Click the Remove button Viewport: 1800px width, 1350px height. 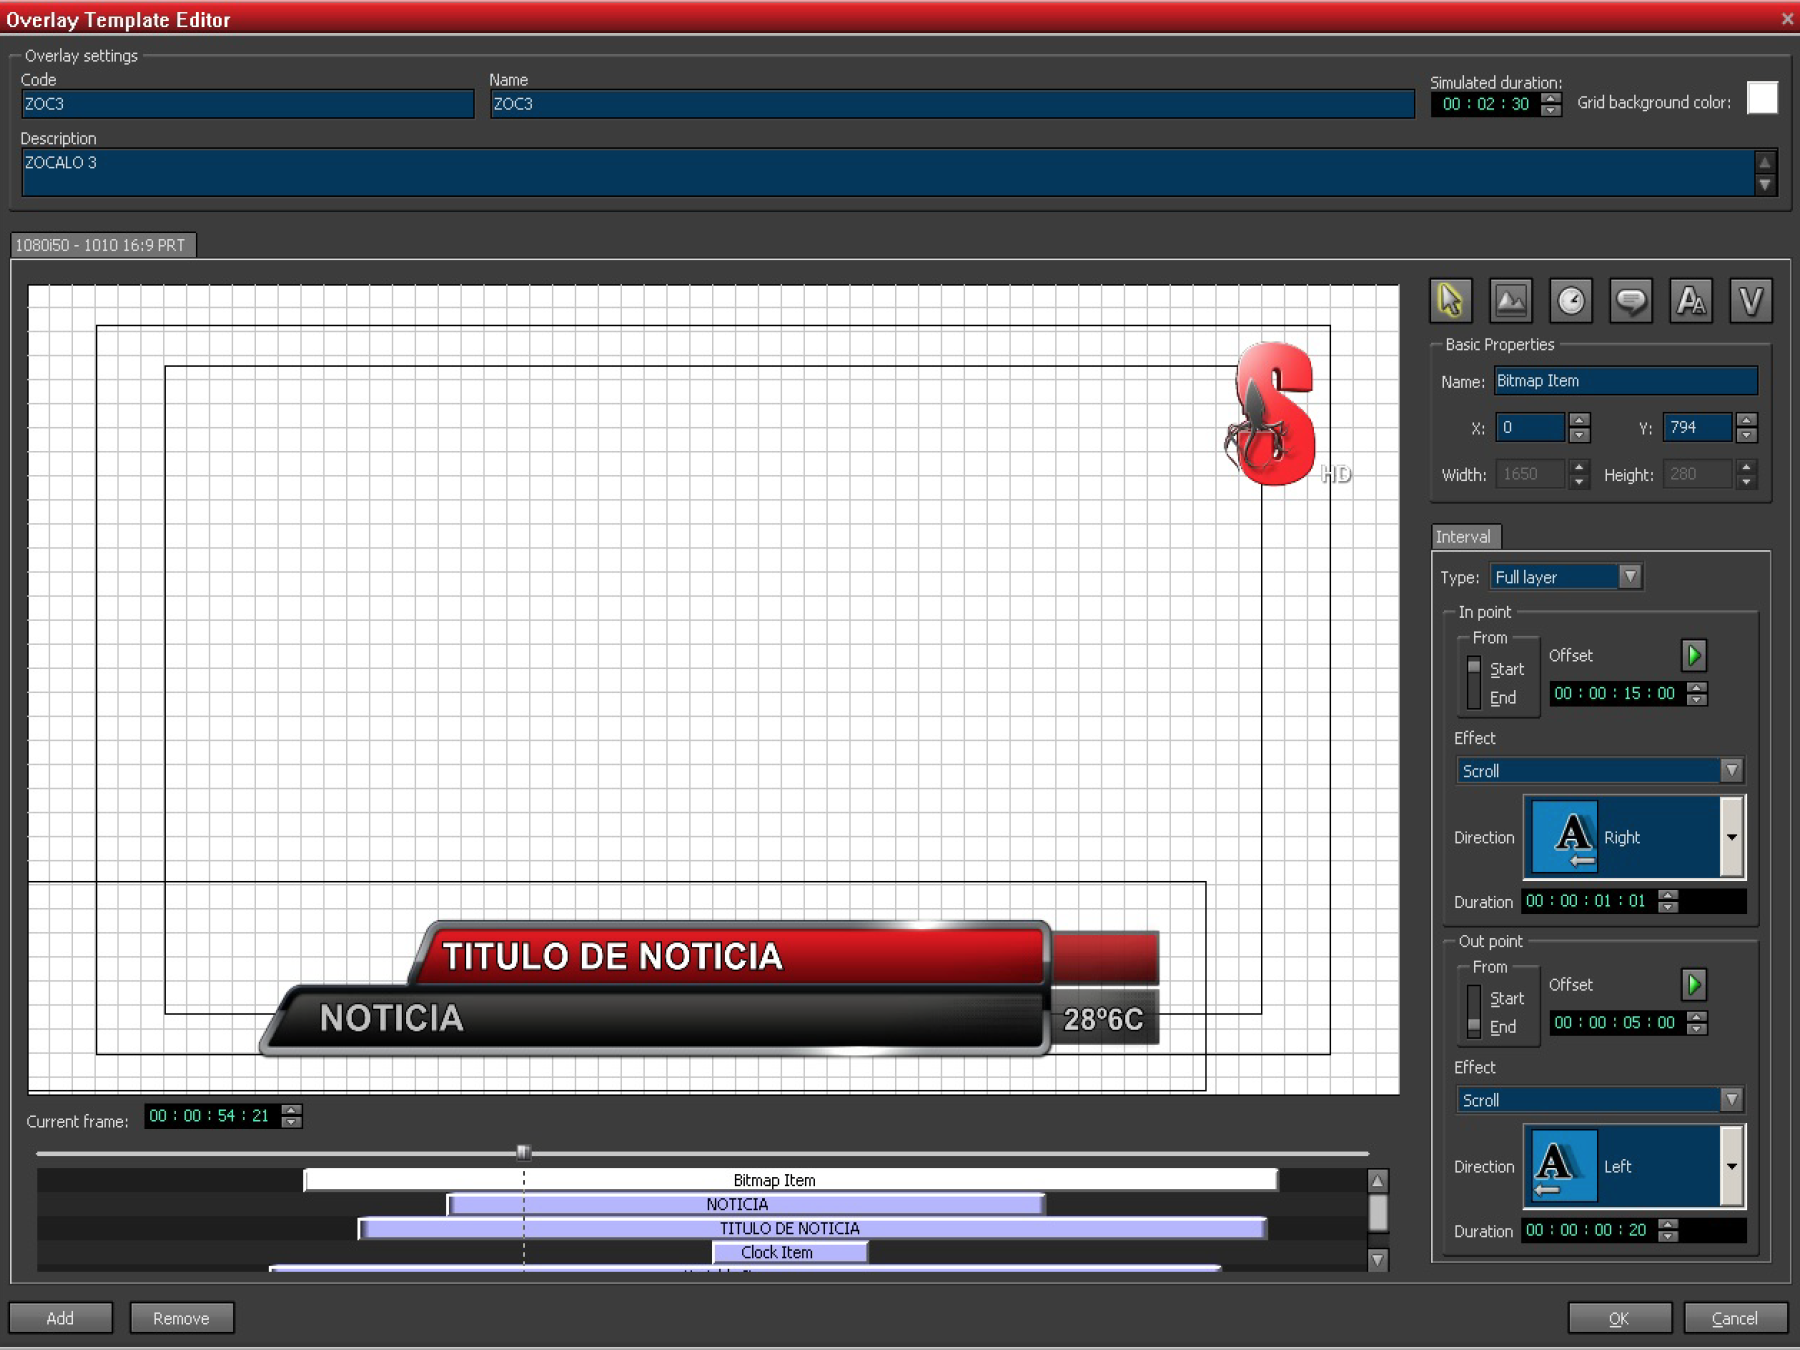click(x=181, y=1318)
